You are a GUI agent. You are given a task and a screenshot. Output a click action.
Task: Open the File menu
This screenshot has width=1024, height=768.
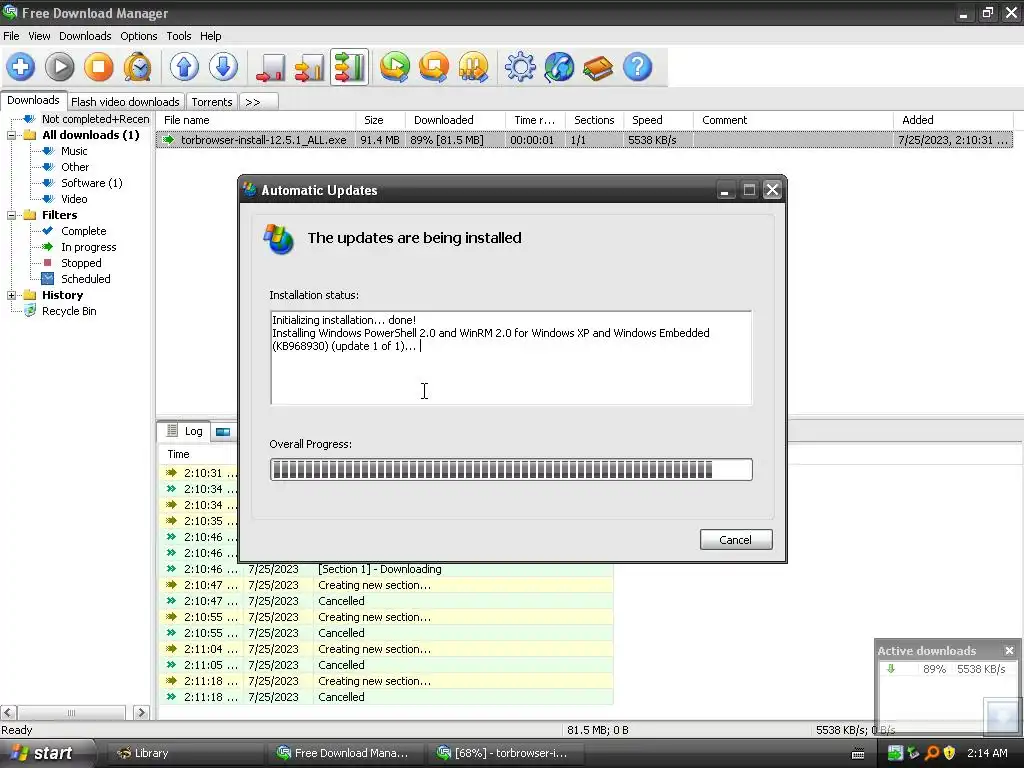[x=11, y=36]
